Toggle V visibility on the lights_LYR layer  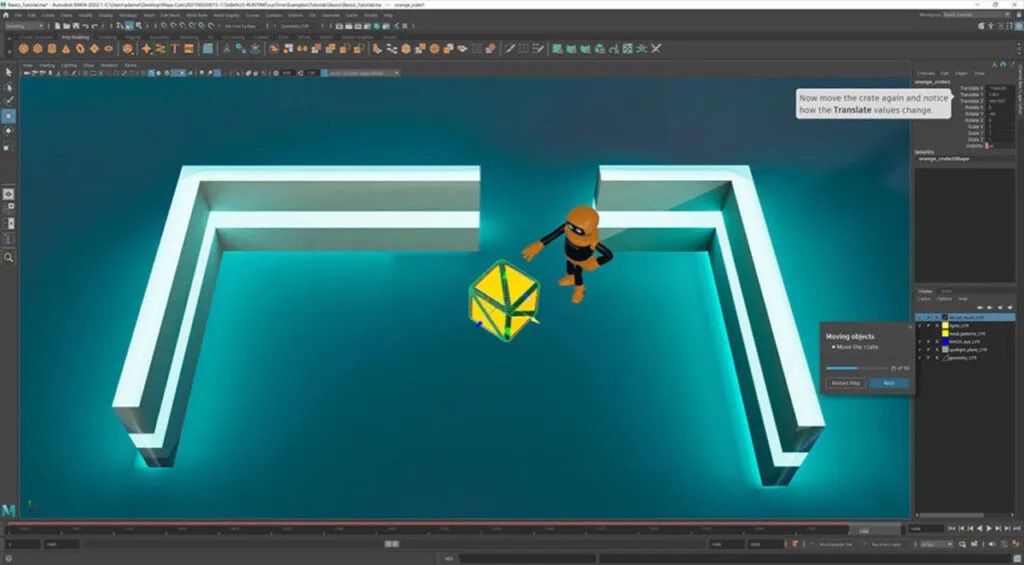coord(920,325)
